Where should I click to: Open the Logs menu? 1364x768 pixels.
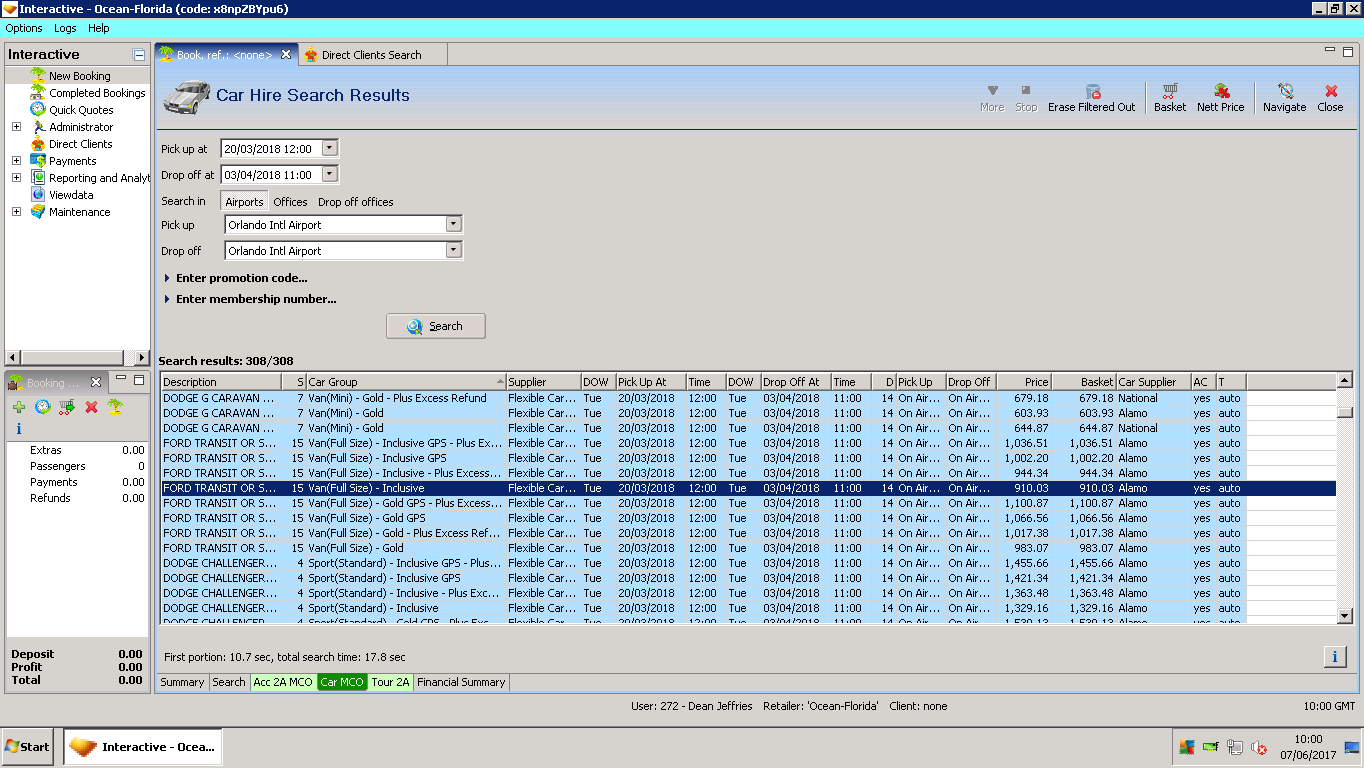click(65, 28)
